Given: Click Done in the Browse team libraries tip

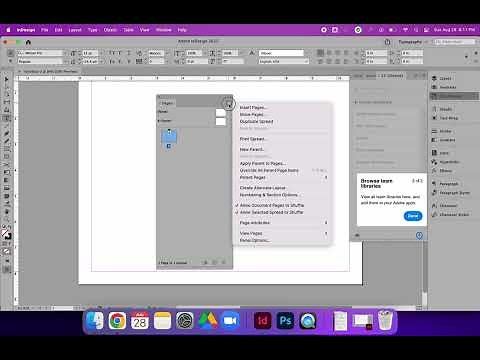Looking at the screenshot, I should pos(413,216).
